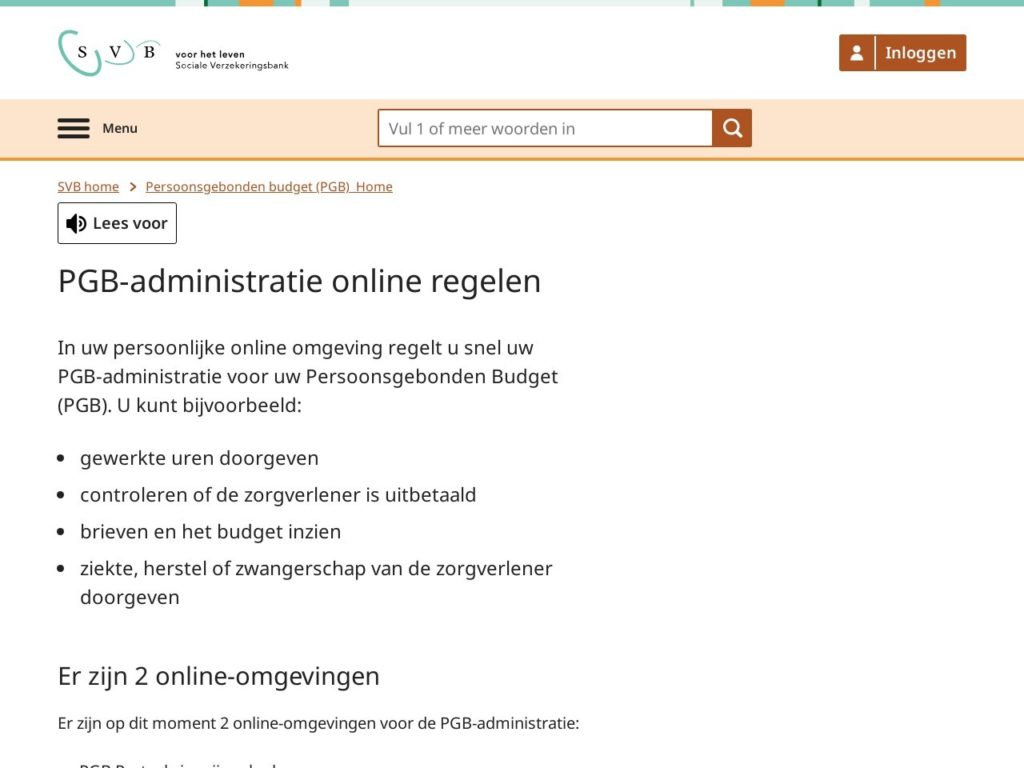Click the Inloggen button
Viewport: 1024px width, 768px height.
click(902, 52)
